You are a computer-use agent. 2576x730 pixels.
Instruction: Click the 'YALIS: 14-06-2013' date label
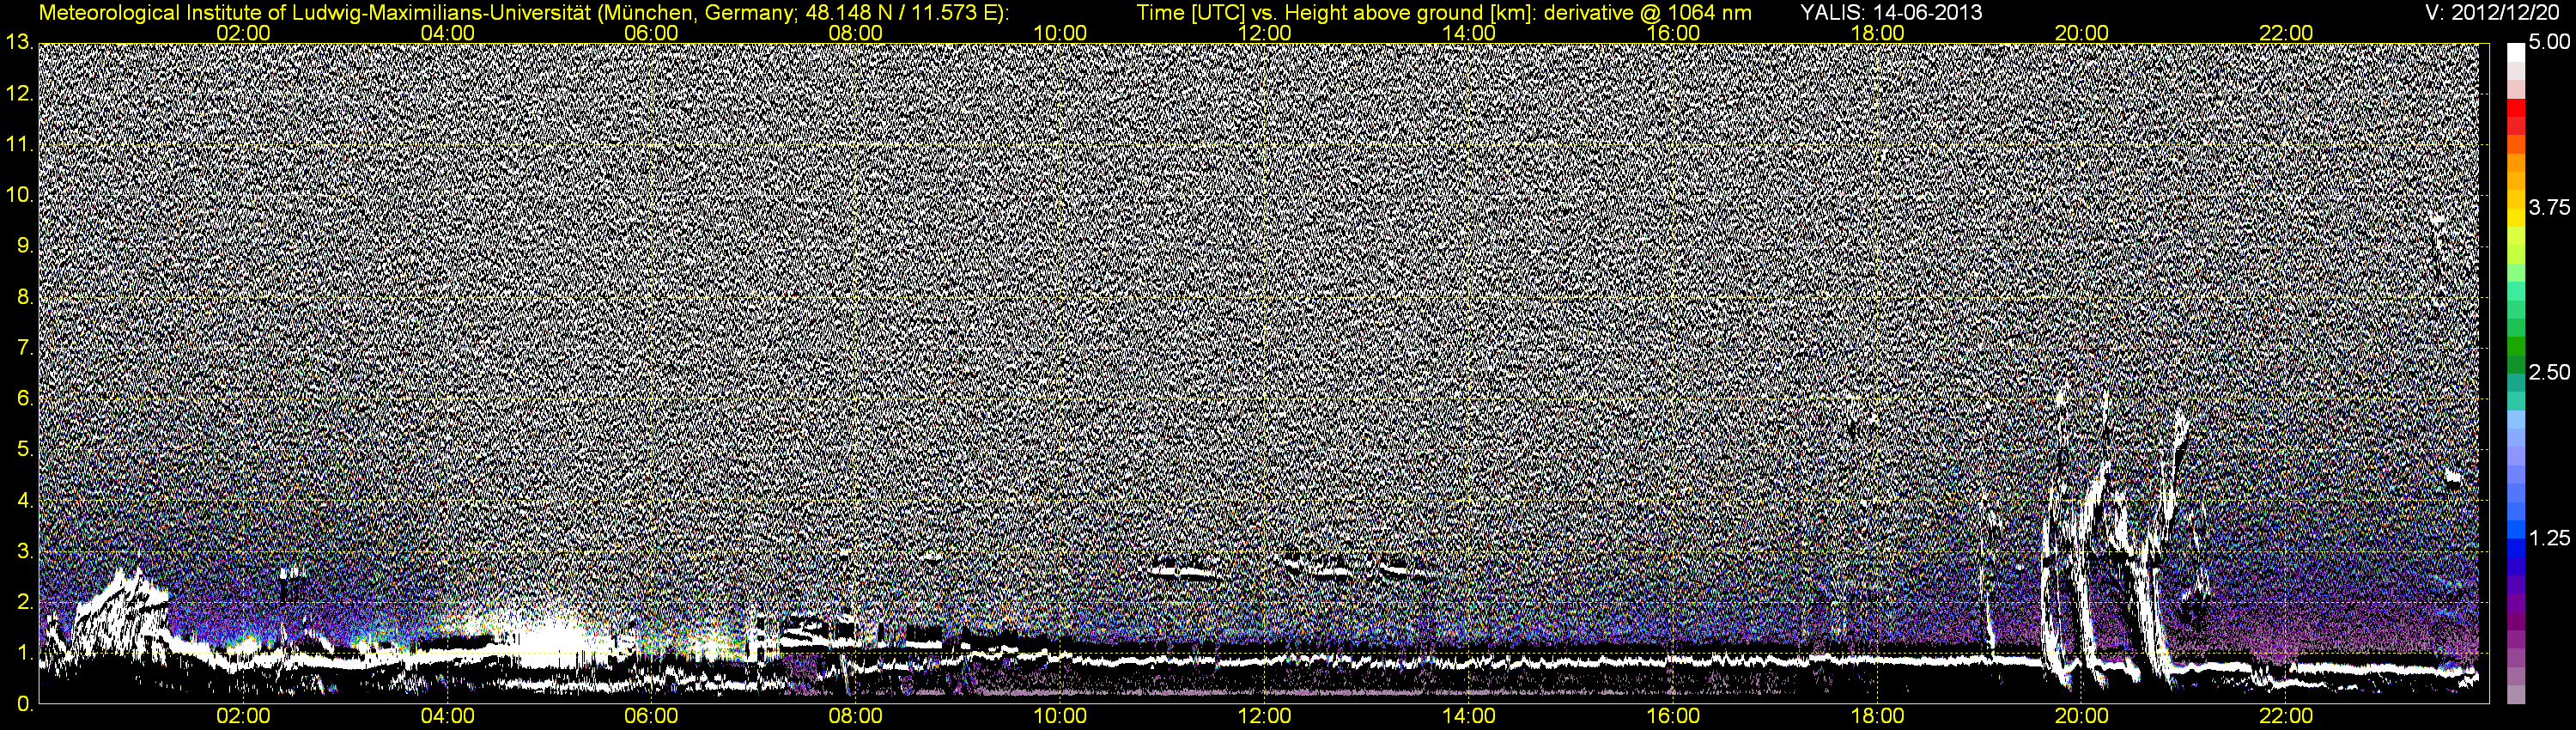click(x=1891, y=13)
